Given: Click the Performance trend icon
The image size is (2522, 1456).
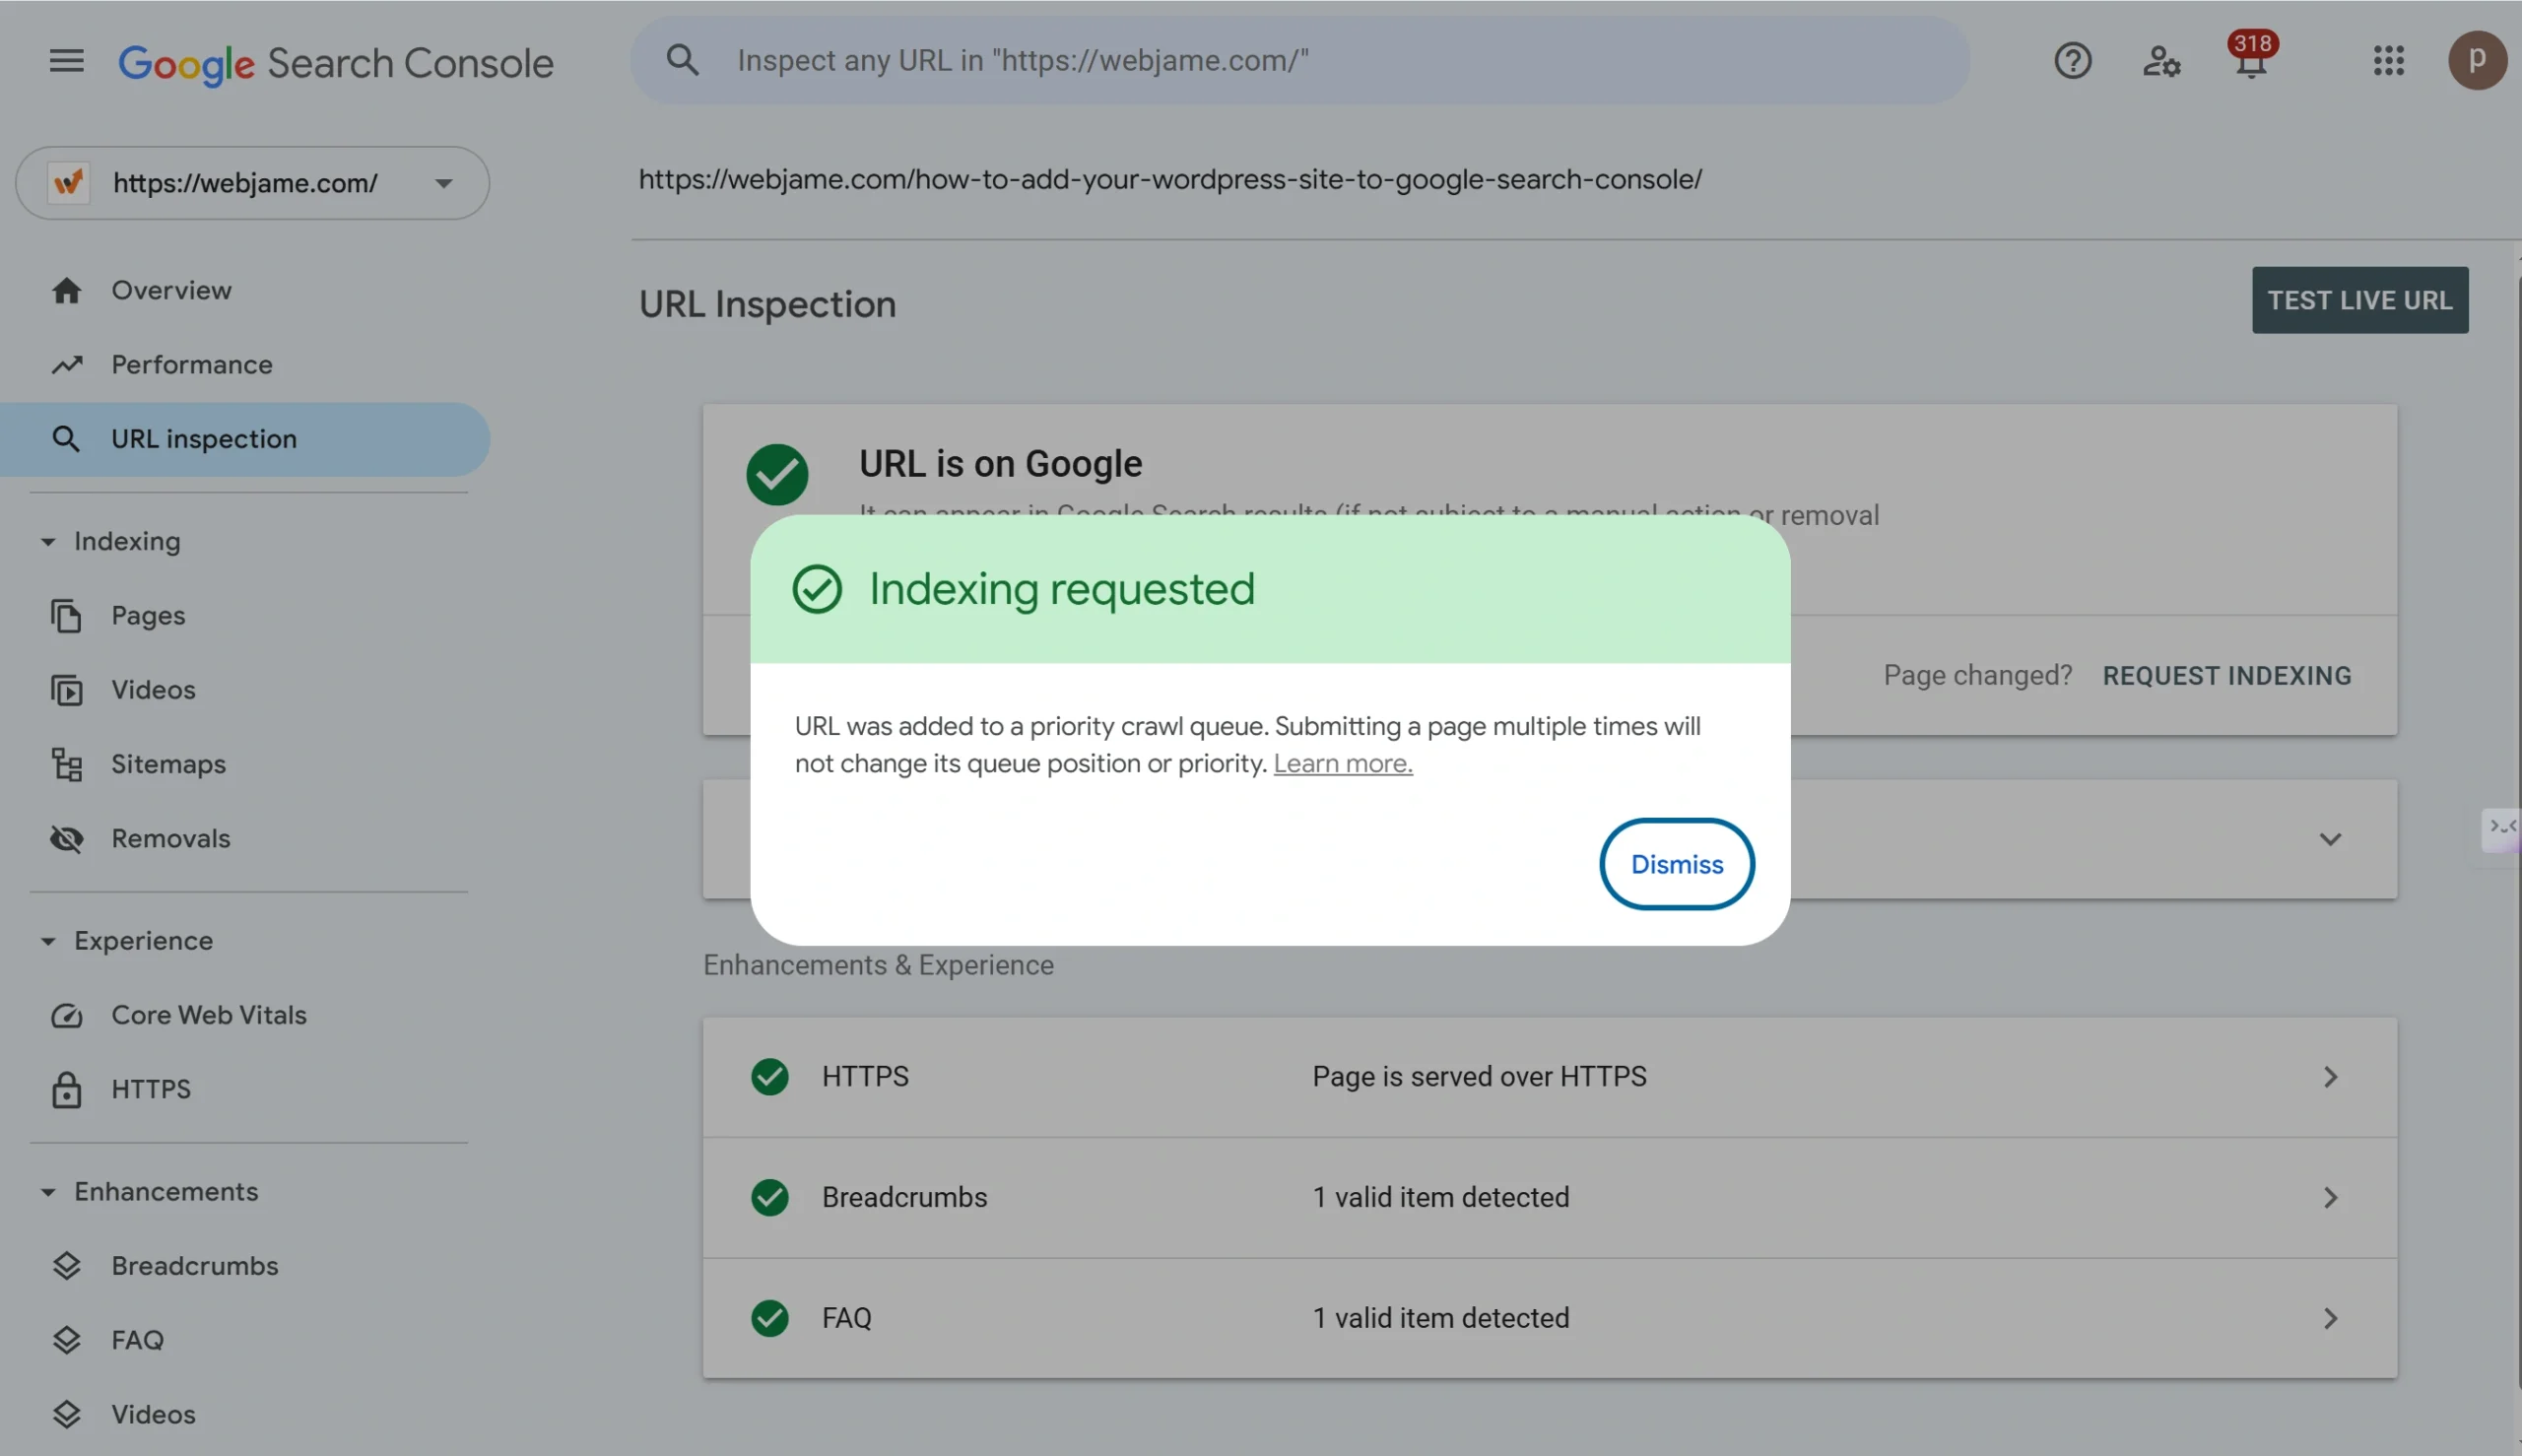Looking at the screenshot, I should (x=66, y=364).
